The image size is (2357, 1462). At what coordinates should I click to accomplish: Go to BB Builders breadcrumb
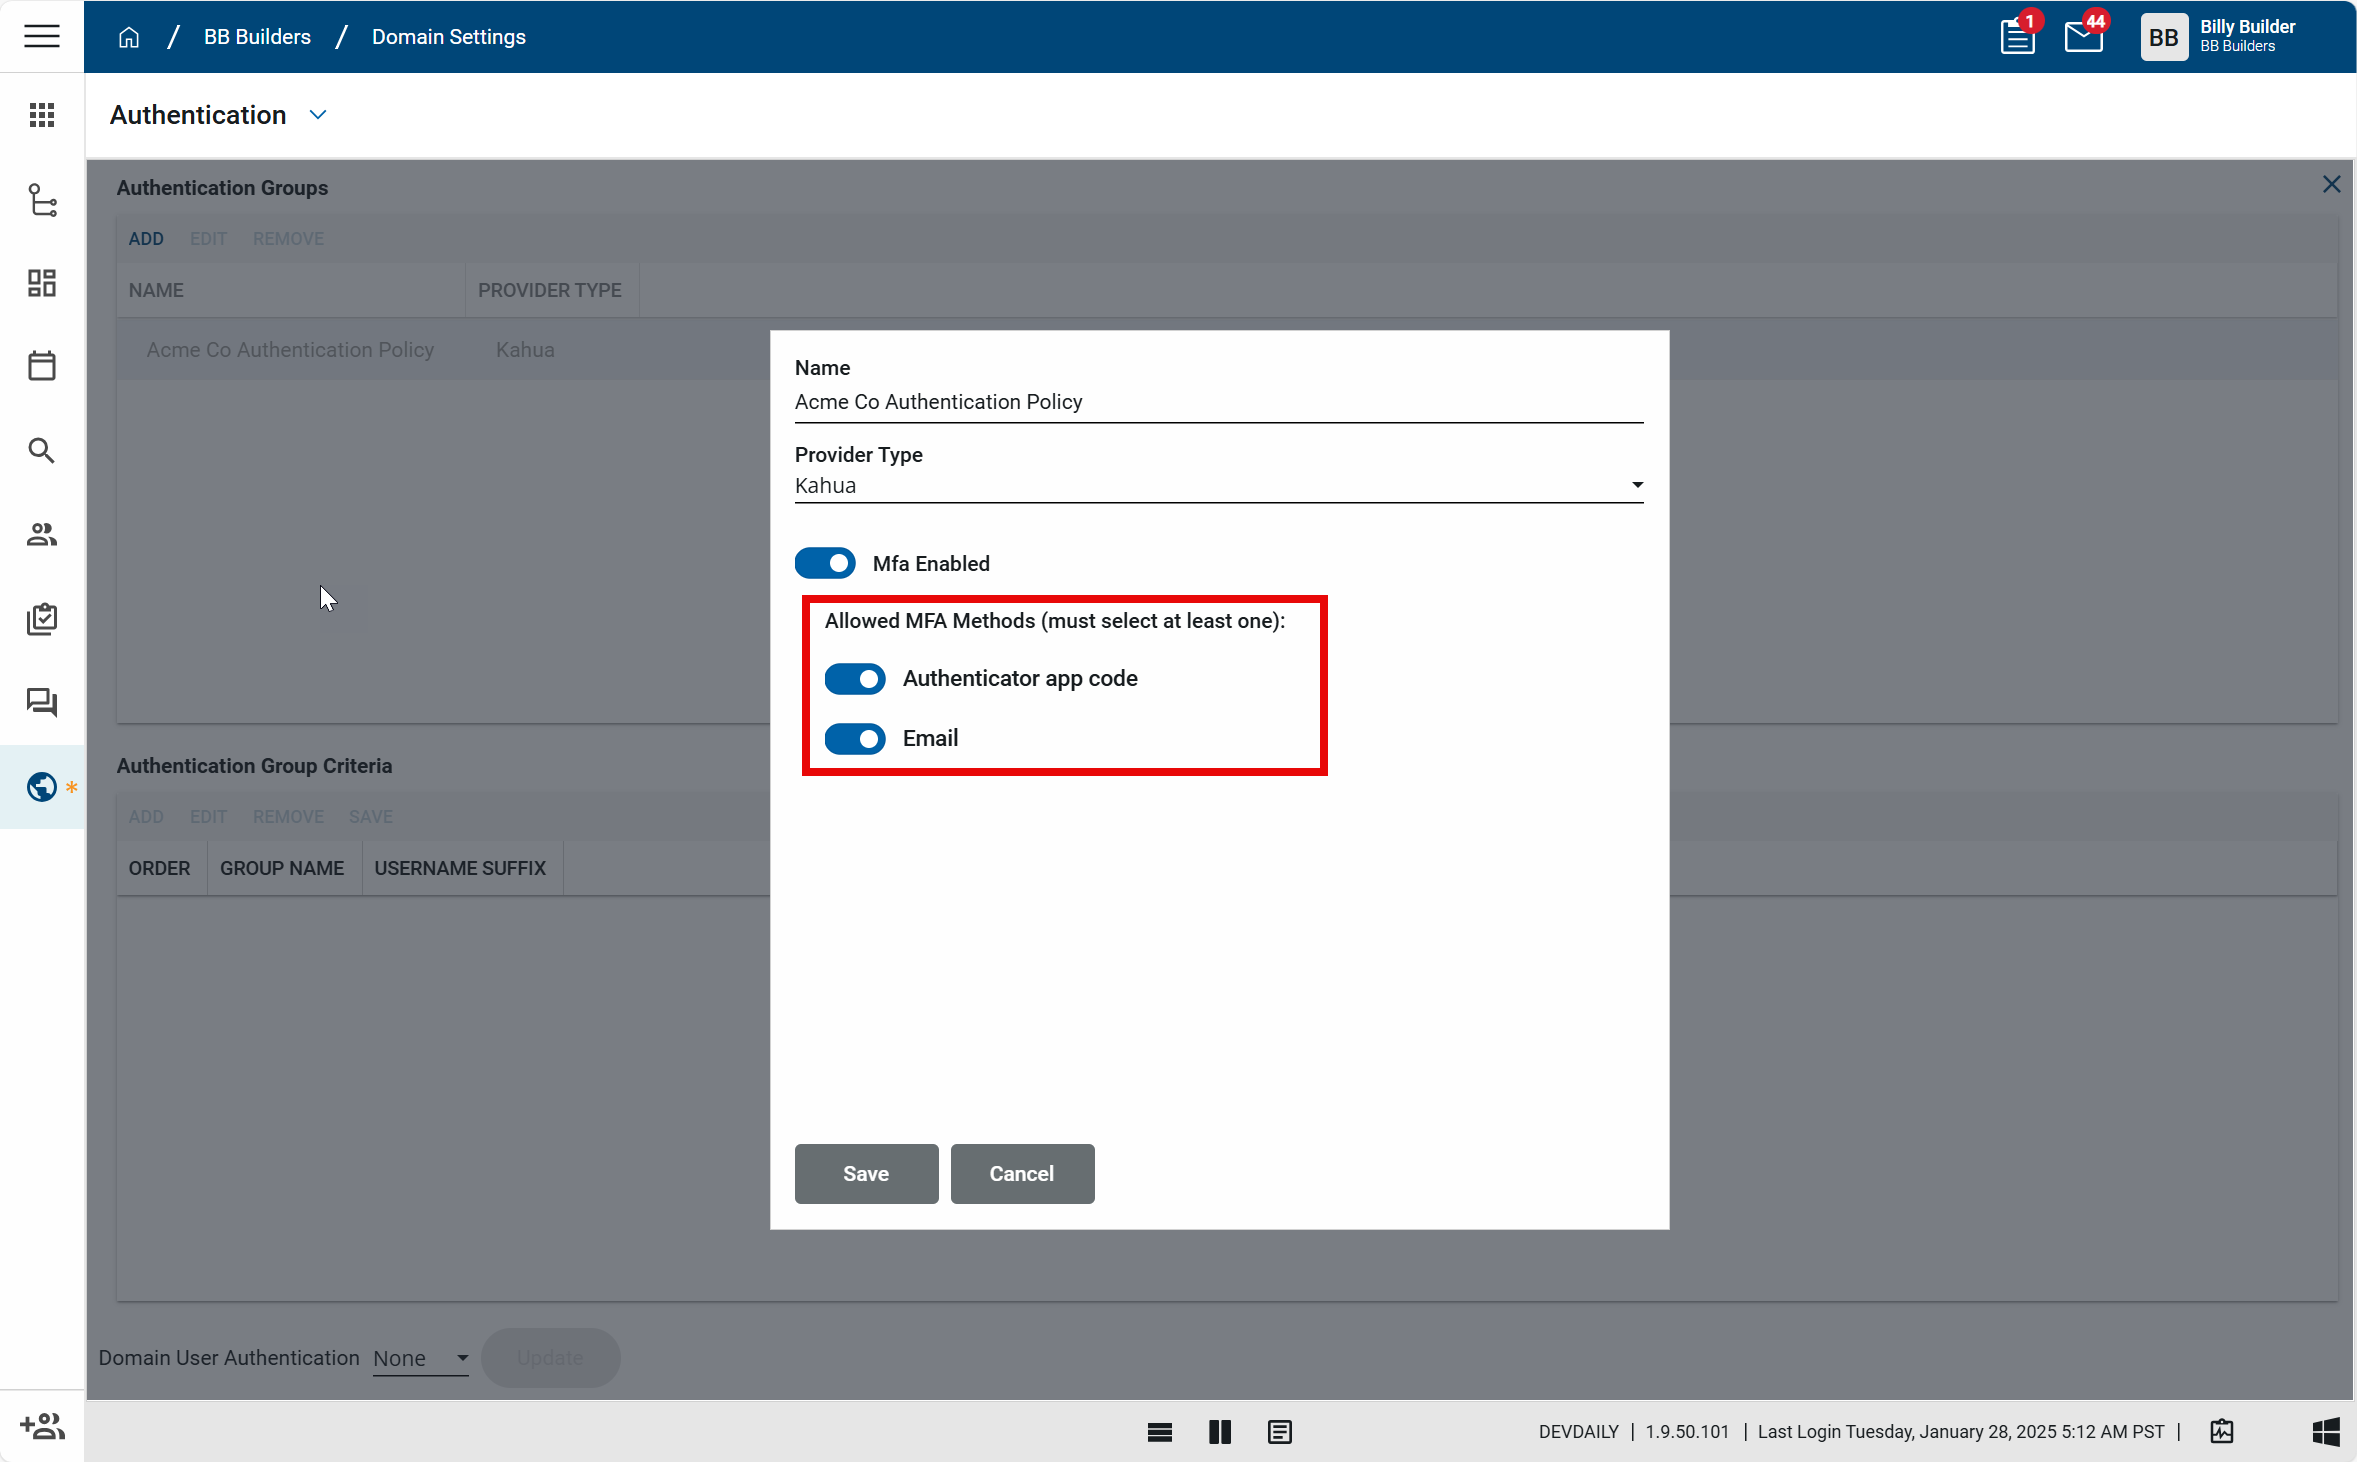point(257,37)
